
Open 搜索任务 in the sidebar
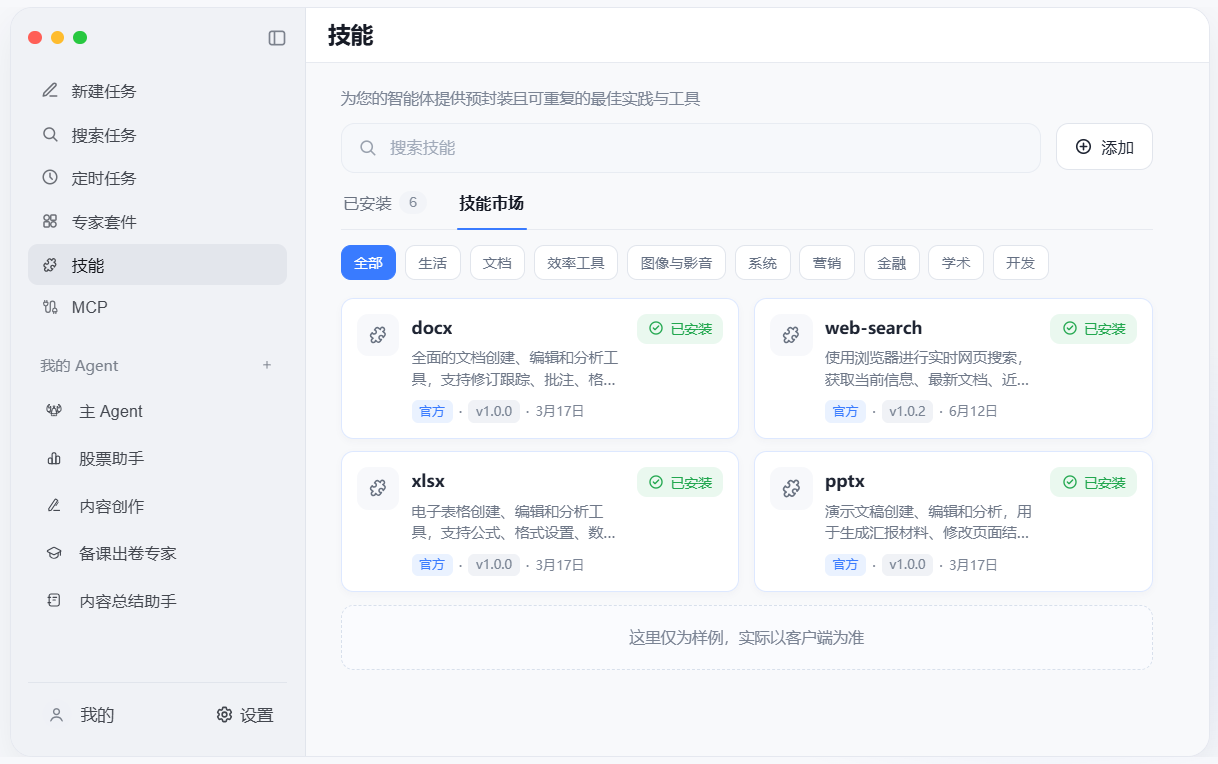[157, 135]
